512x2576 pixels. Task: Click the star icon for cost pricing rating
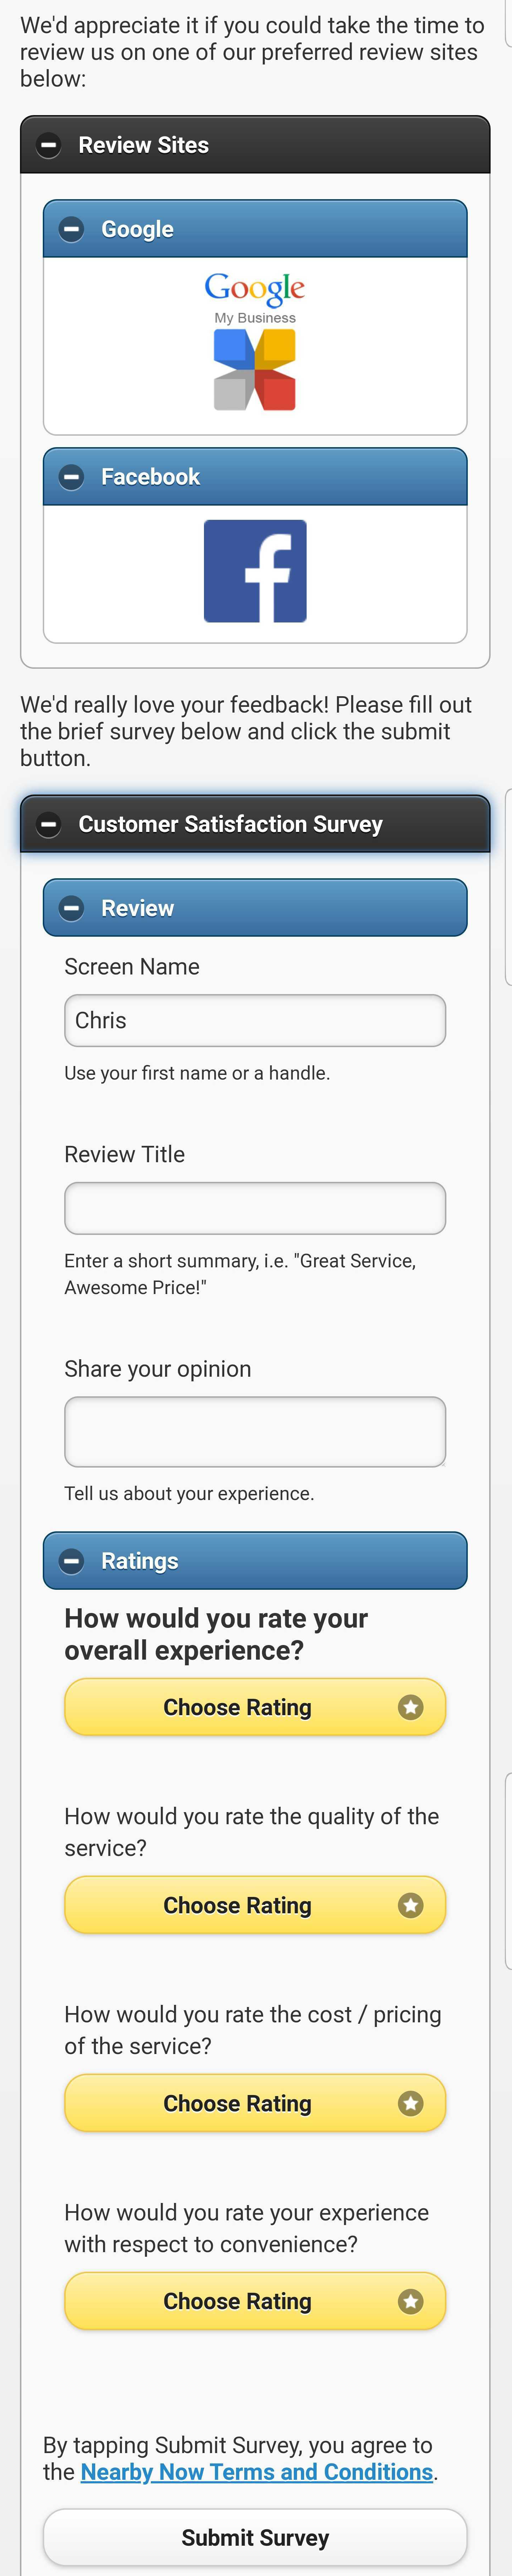coord(410,2103)
